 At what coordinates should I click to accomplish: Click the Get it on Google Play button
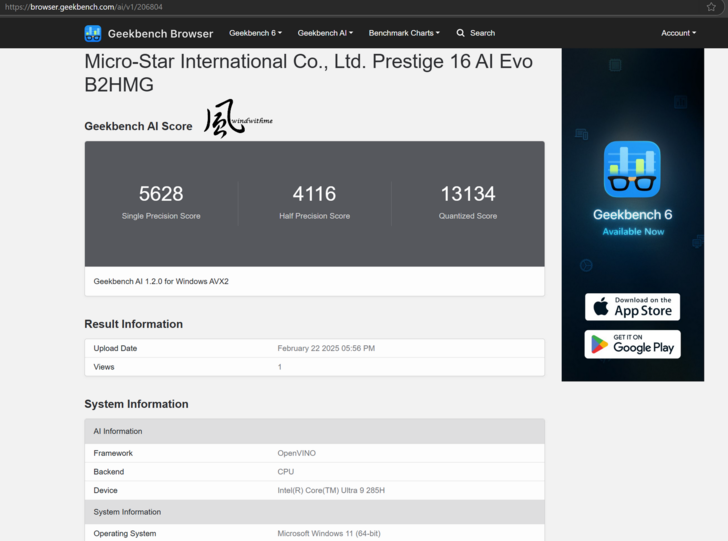(632, 345)
